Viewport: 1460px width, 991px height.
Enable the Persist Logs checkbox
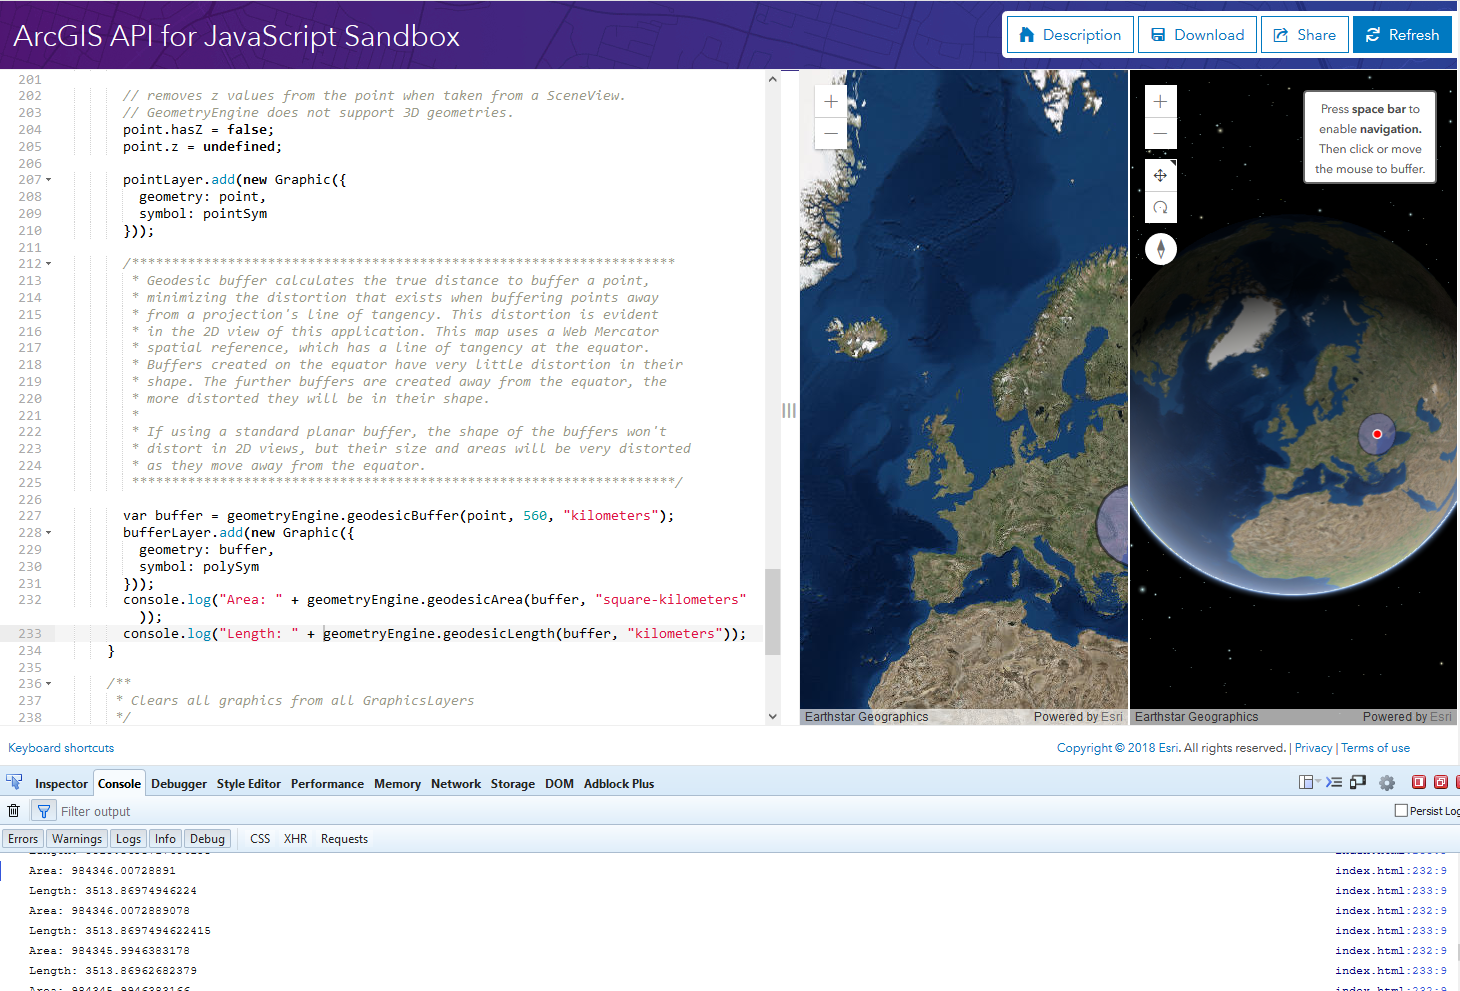click(1401, 811)
